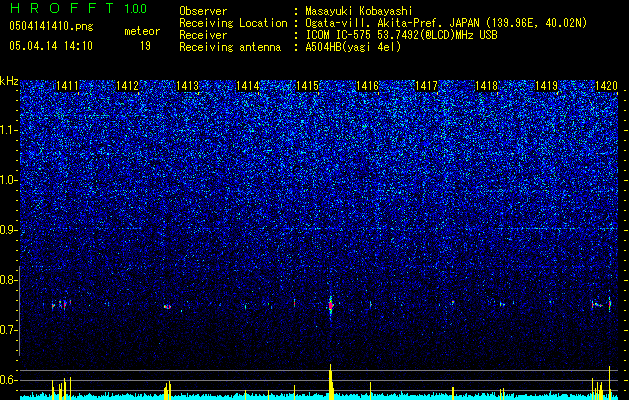
Task: Click the kHz axis unit label
Action: point(9,81)
